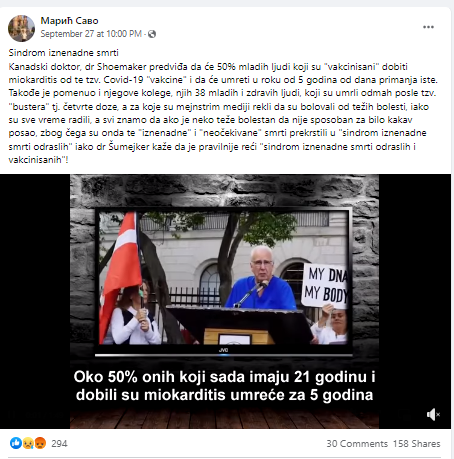
Task: Open the 30 Comments link
Action: 357,444
